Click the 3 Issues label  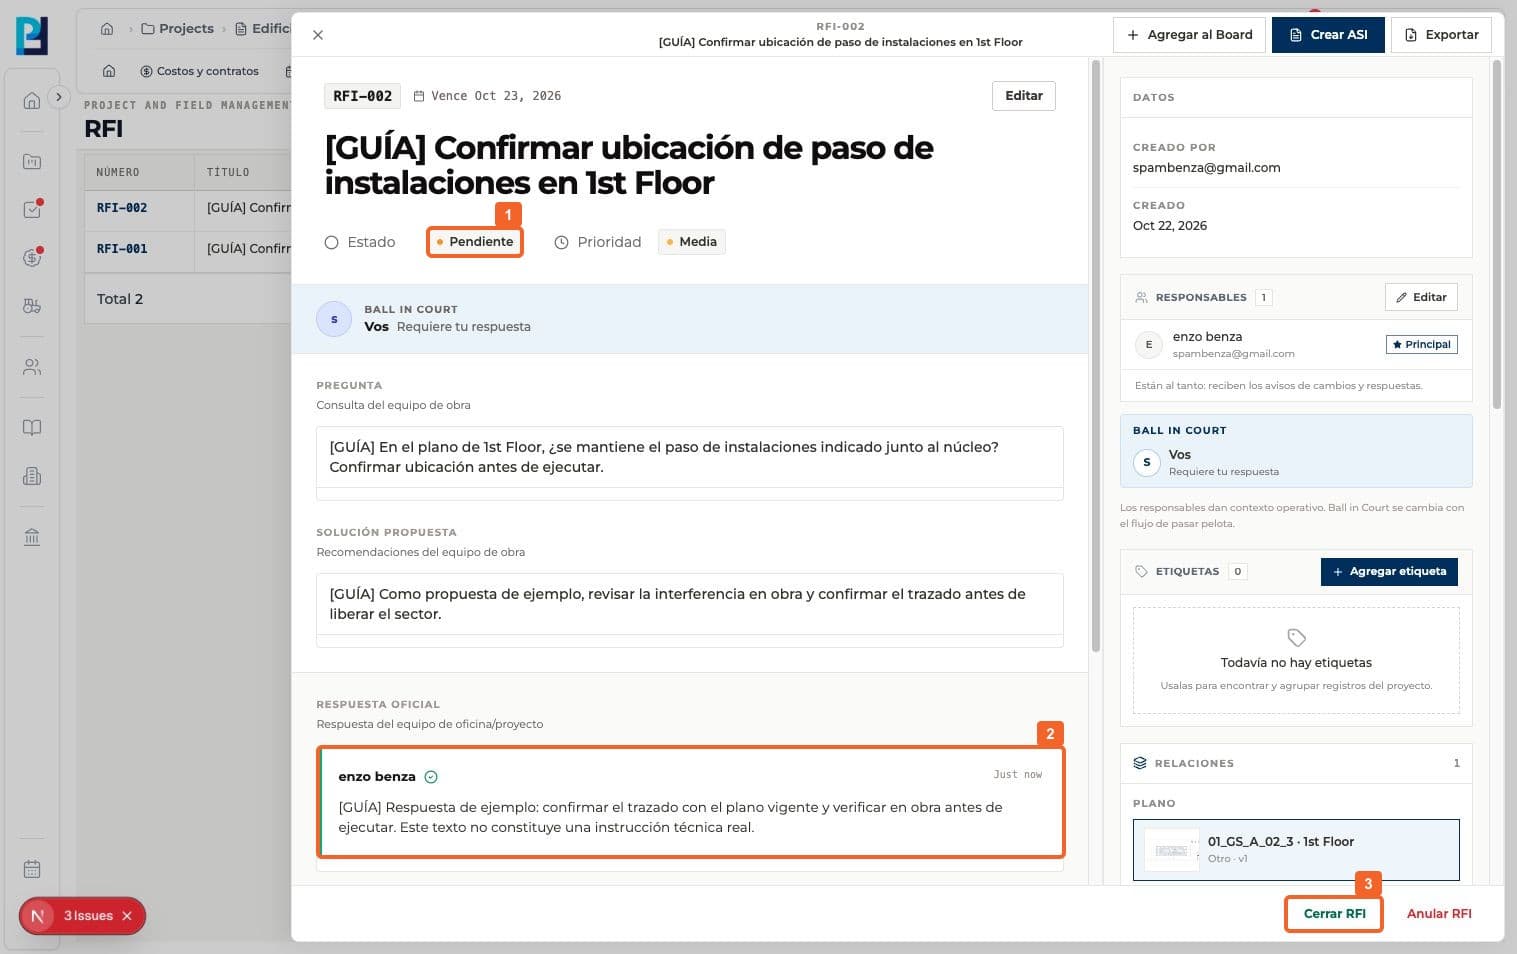tap(88, 916)
